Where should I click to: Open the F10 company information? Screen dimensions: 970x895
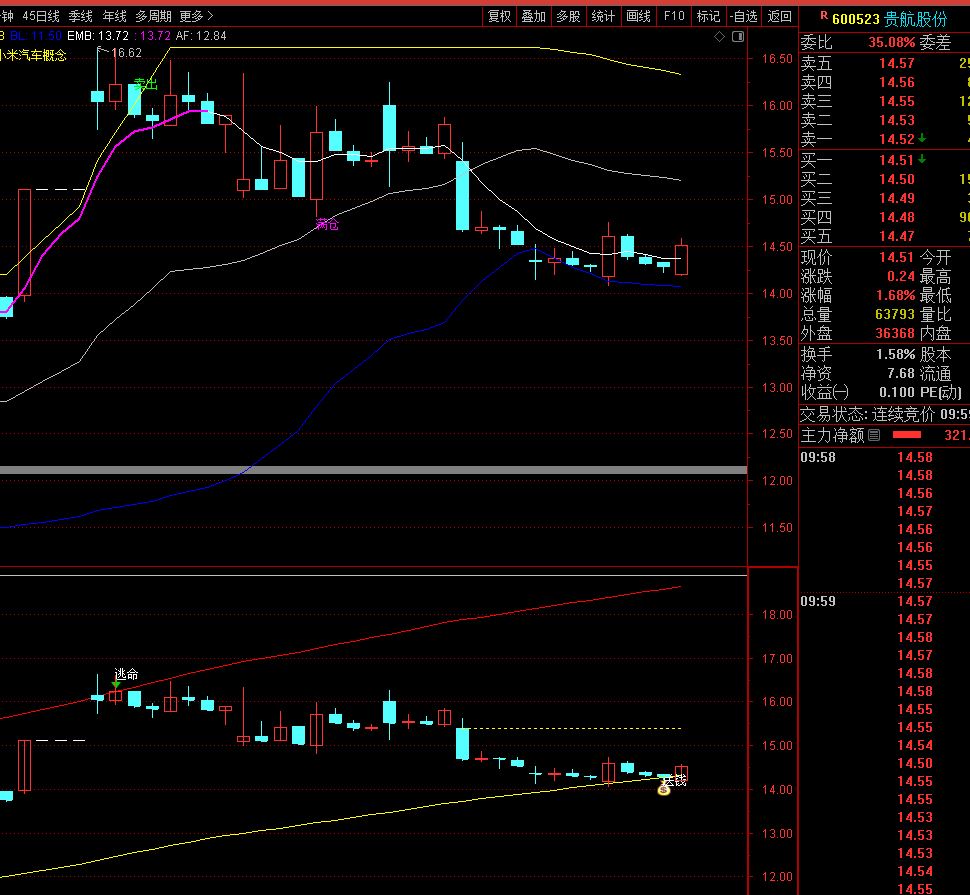(x=674, y=17)
